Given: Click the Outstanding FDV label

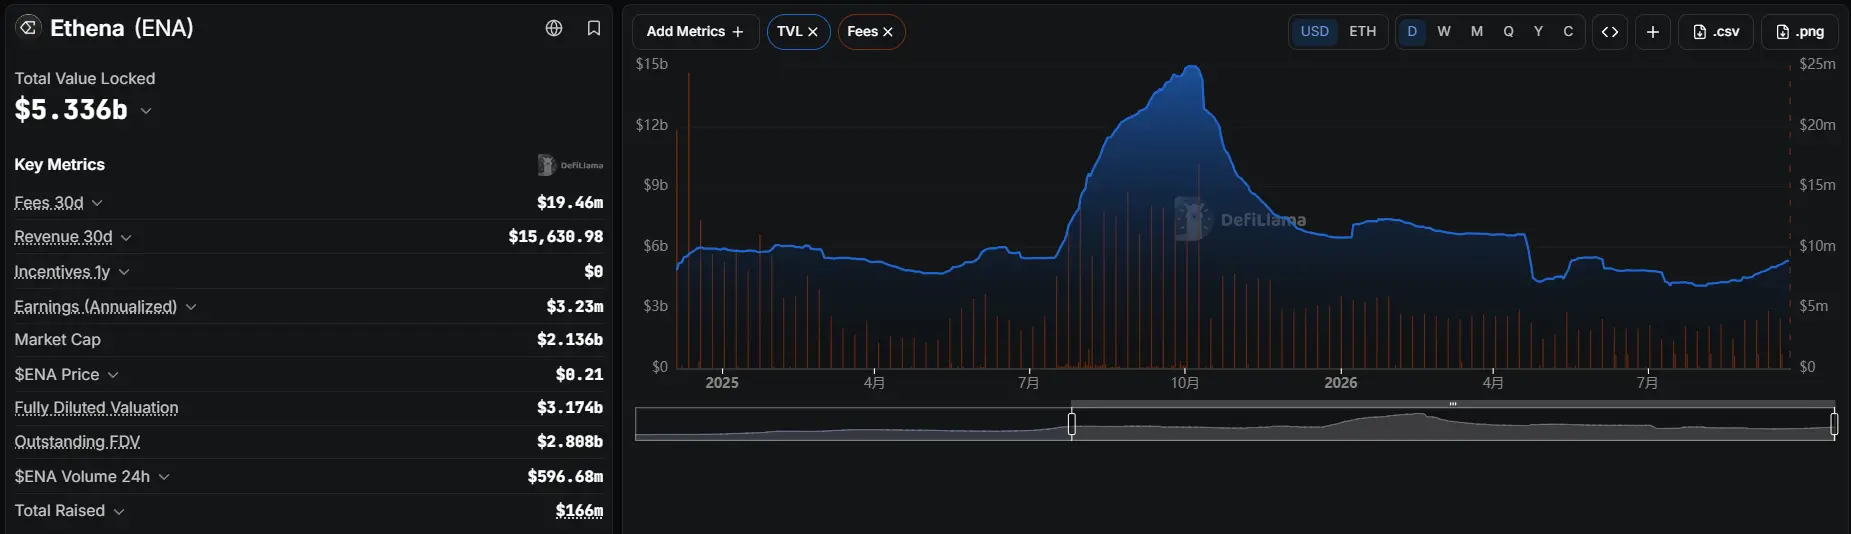Looking at the screenshot, I should 77,442.
